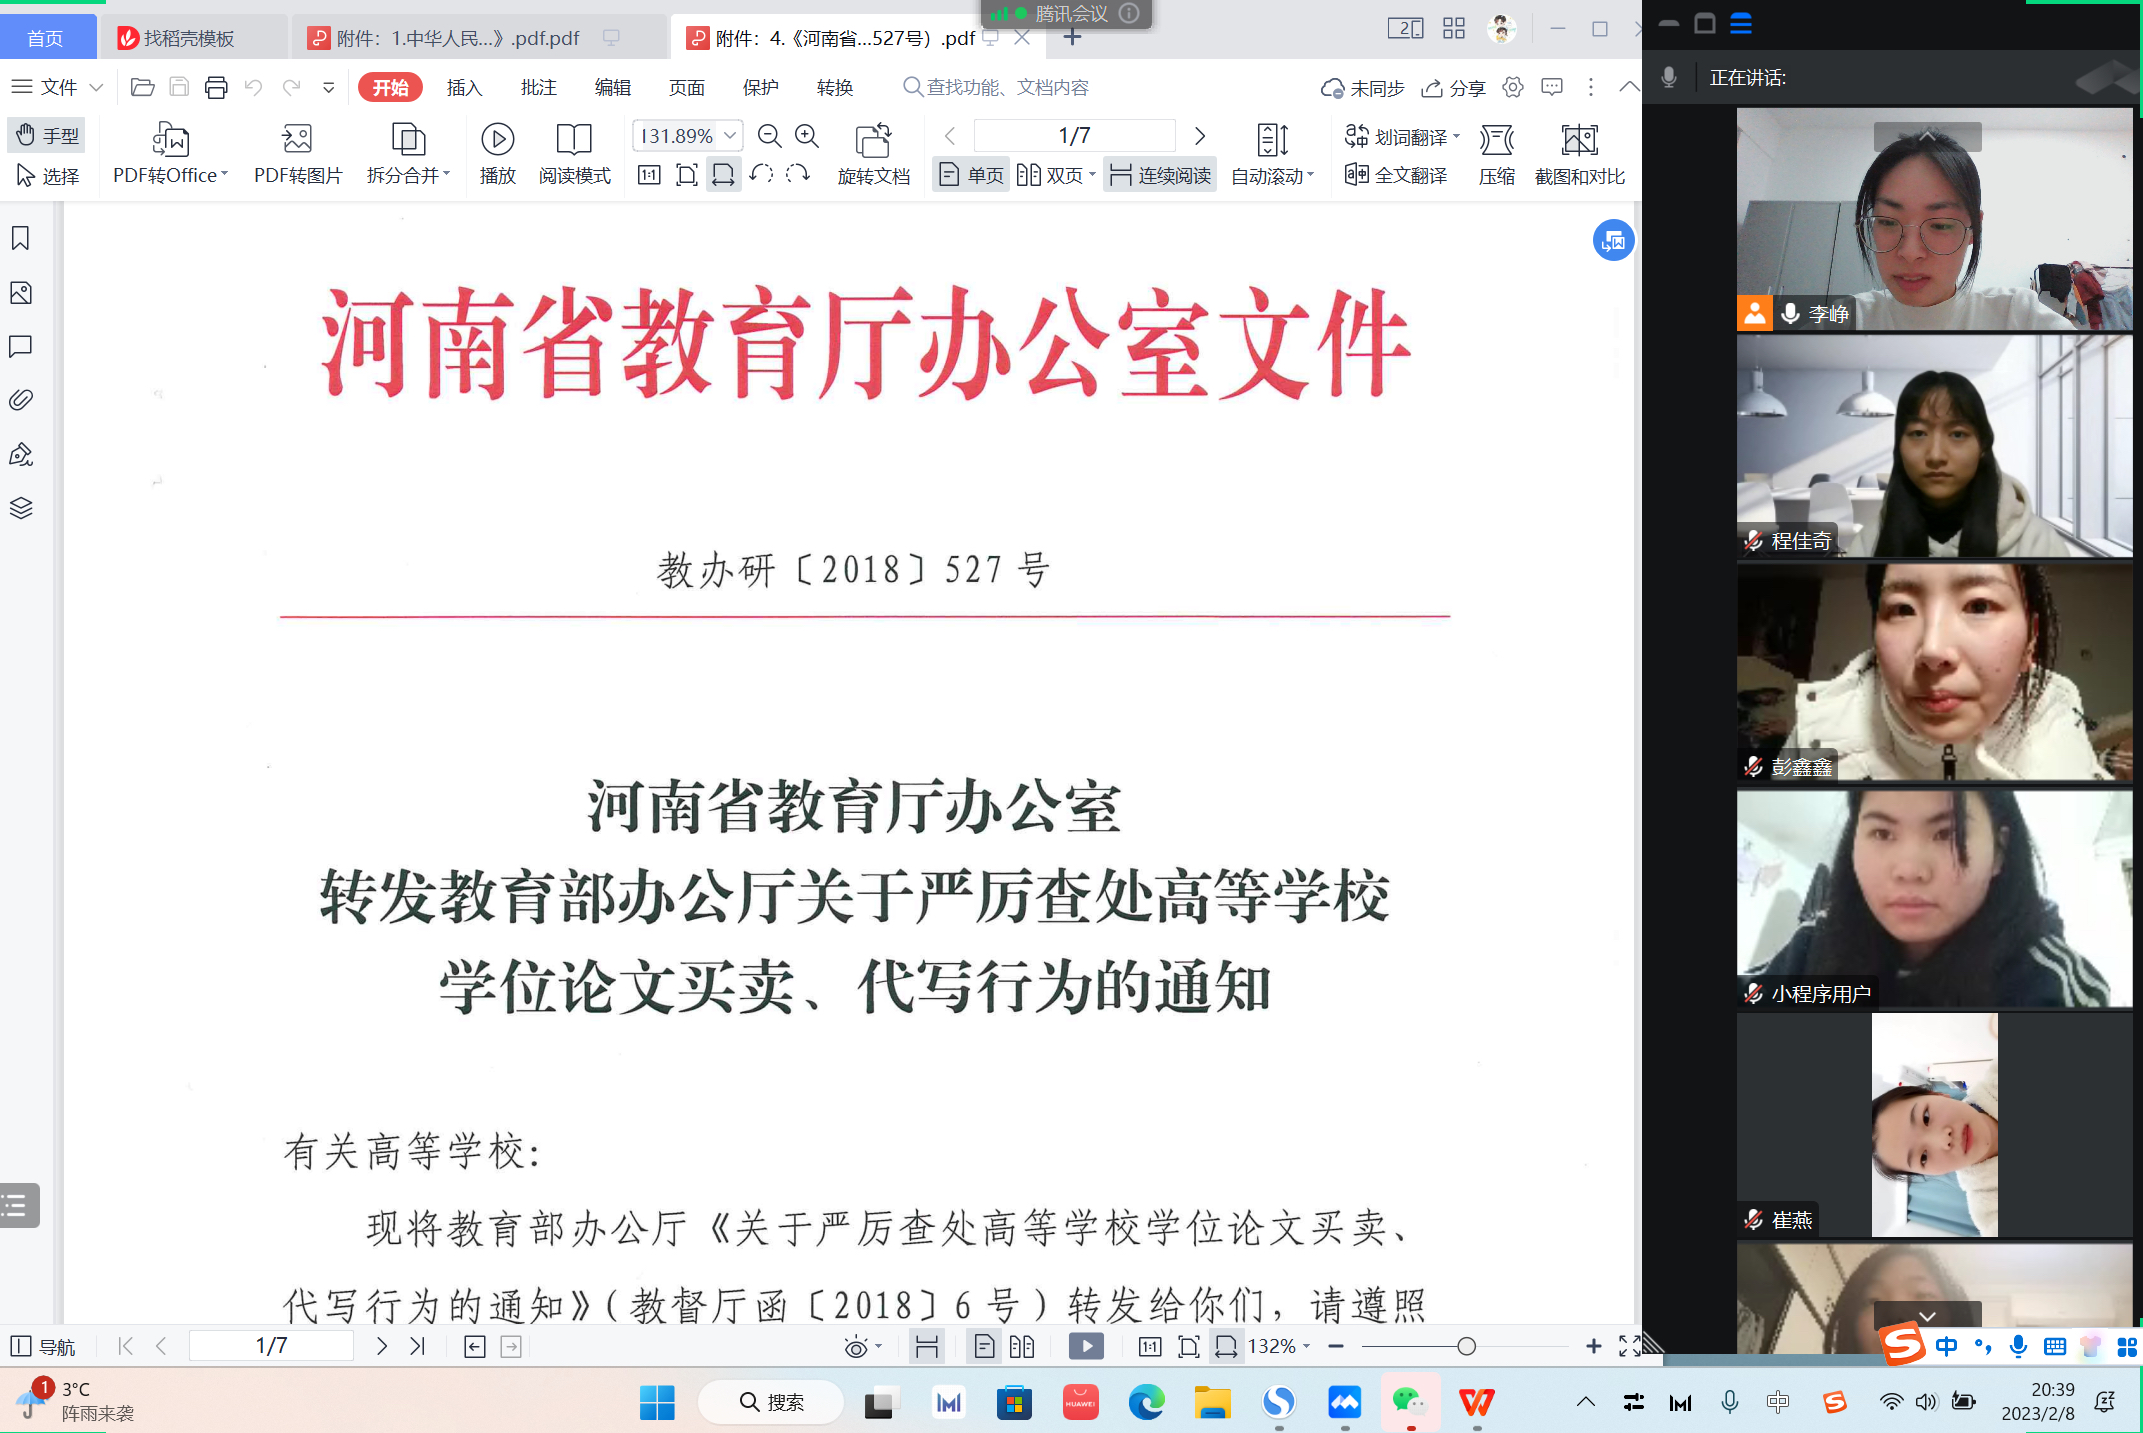Jump to last page in status bar
The image size is (2143, 1433).
point(418,1347)
